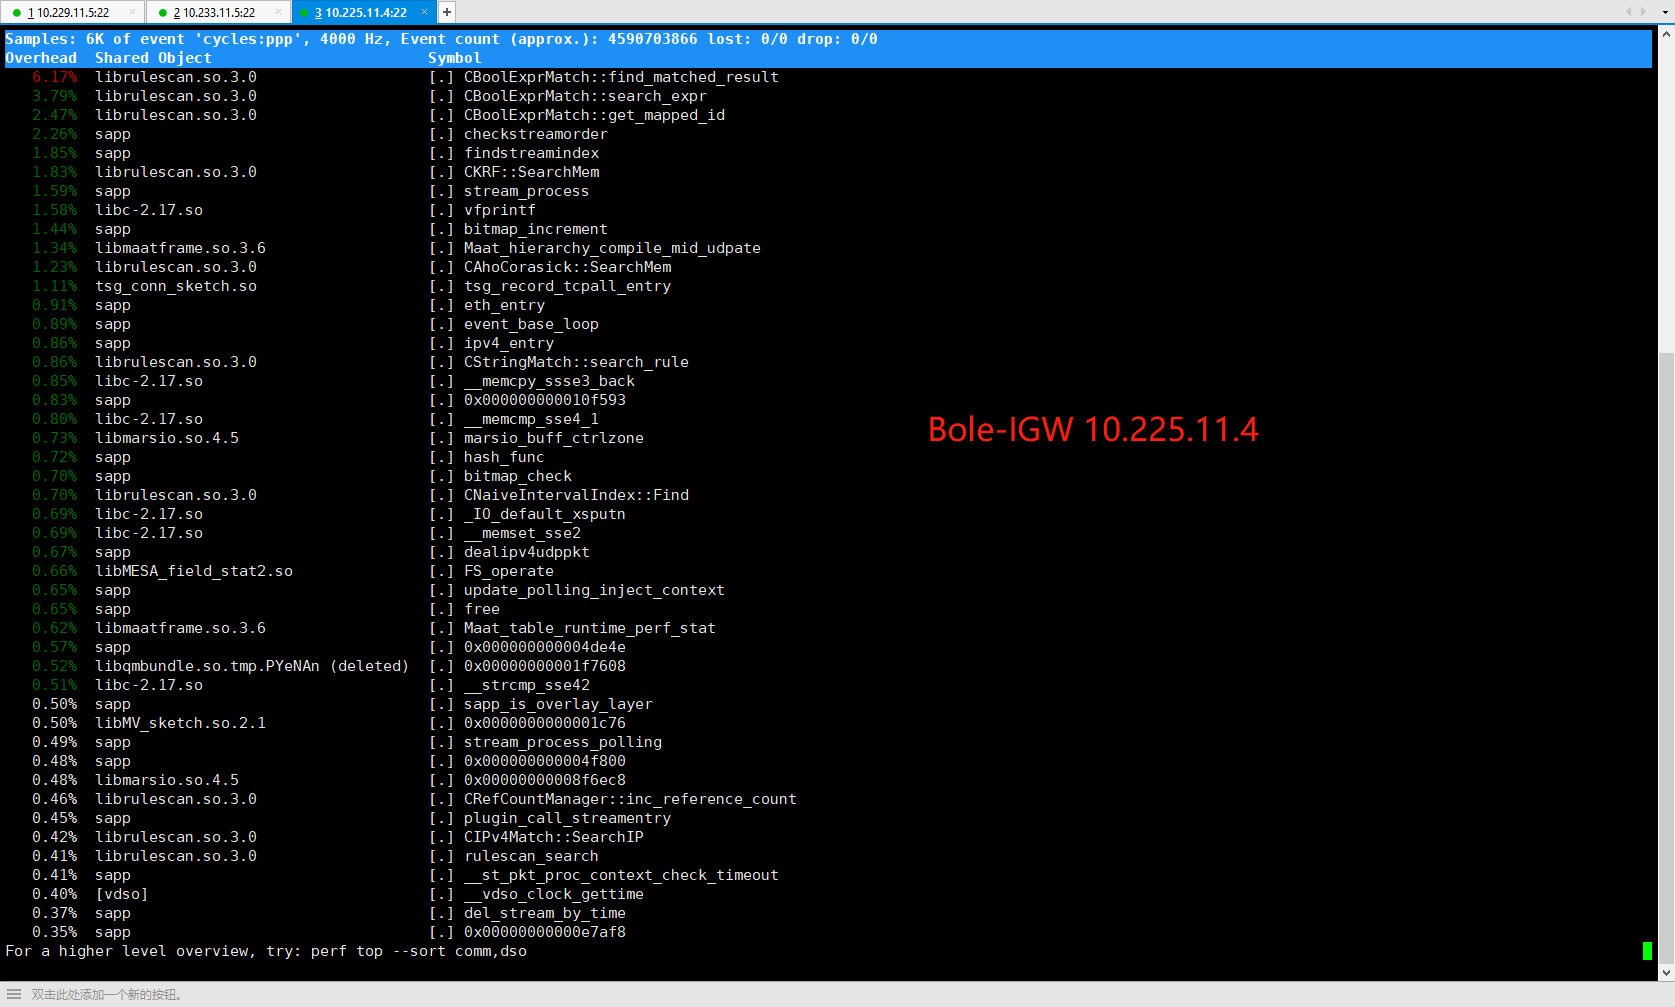This screenshot has width=1675, height=1007.
Task: Close the 10.233.11.5:22 tab
Action: pyautogui.click(x=280, y=12)
